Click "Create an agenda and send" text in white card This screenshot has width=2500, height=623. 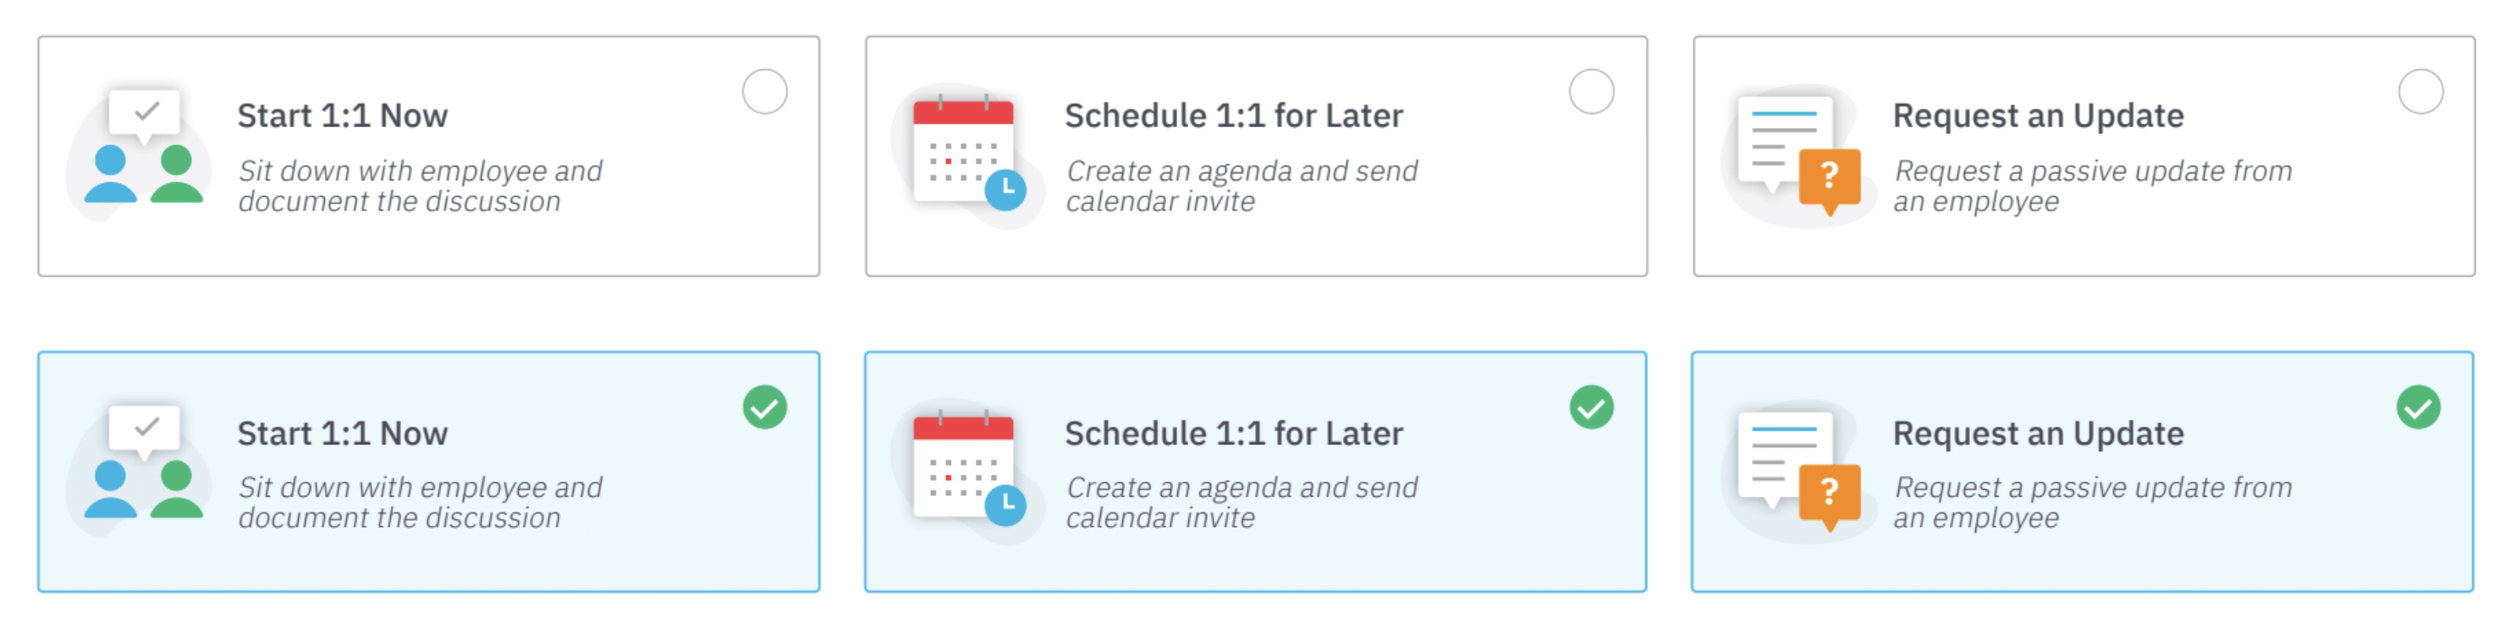(1242, 171)
